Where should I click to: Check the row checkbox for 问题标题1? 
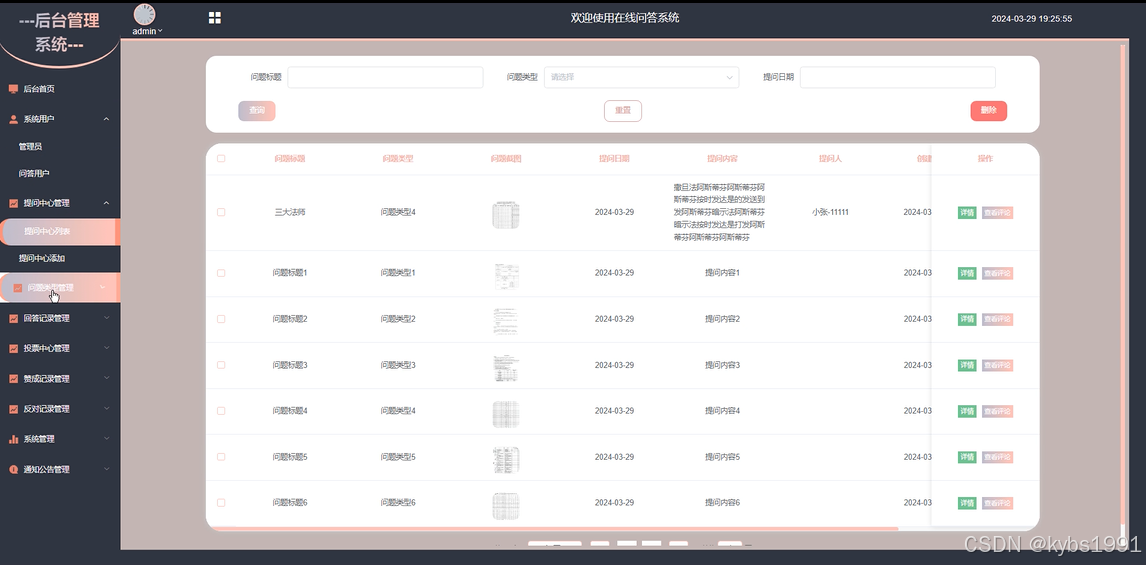click(x=221, y=273)
